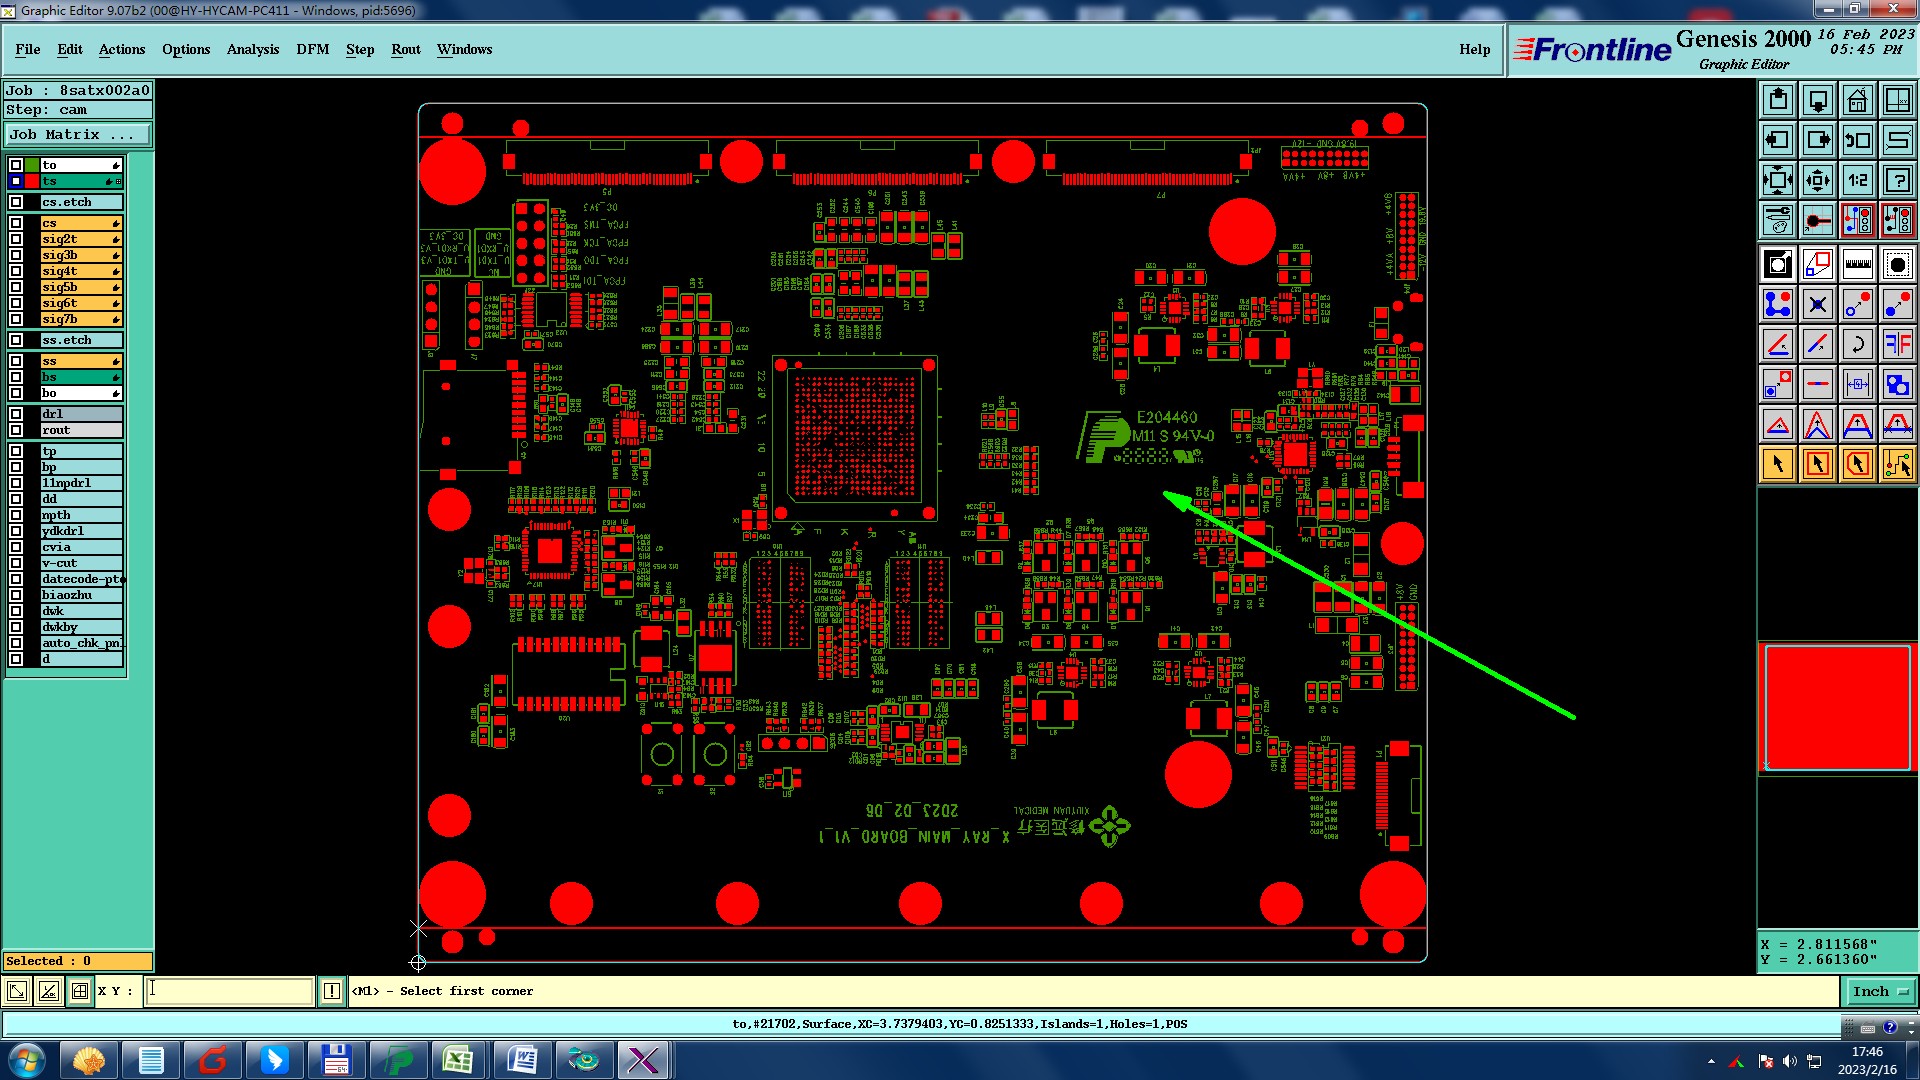1920x1080 pixels.
Task: Click the 1:2 zoom scale icon
Action: click(x=1857, y=180)
